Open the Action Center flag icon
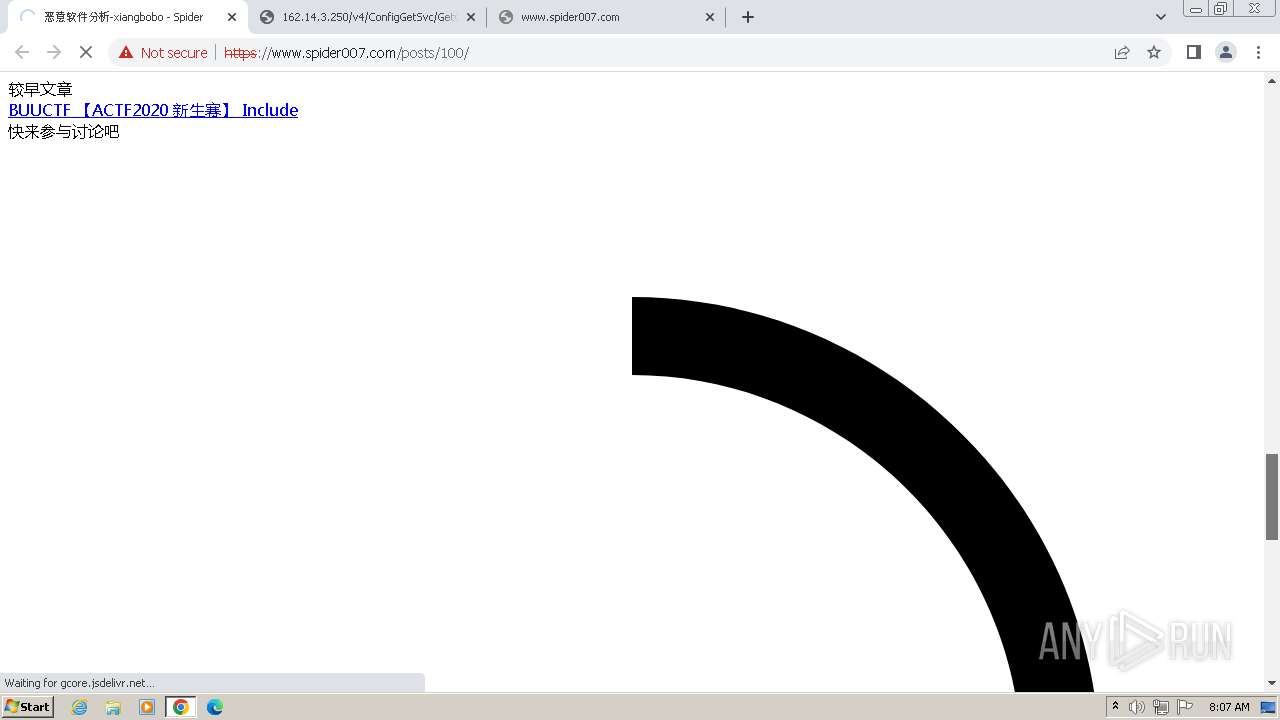This screenshot has height=720, width=1280. [1185, 707]
